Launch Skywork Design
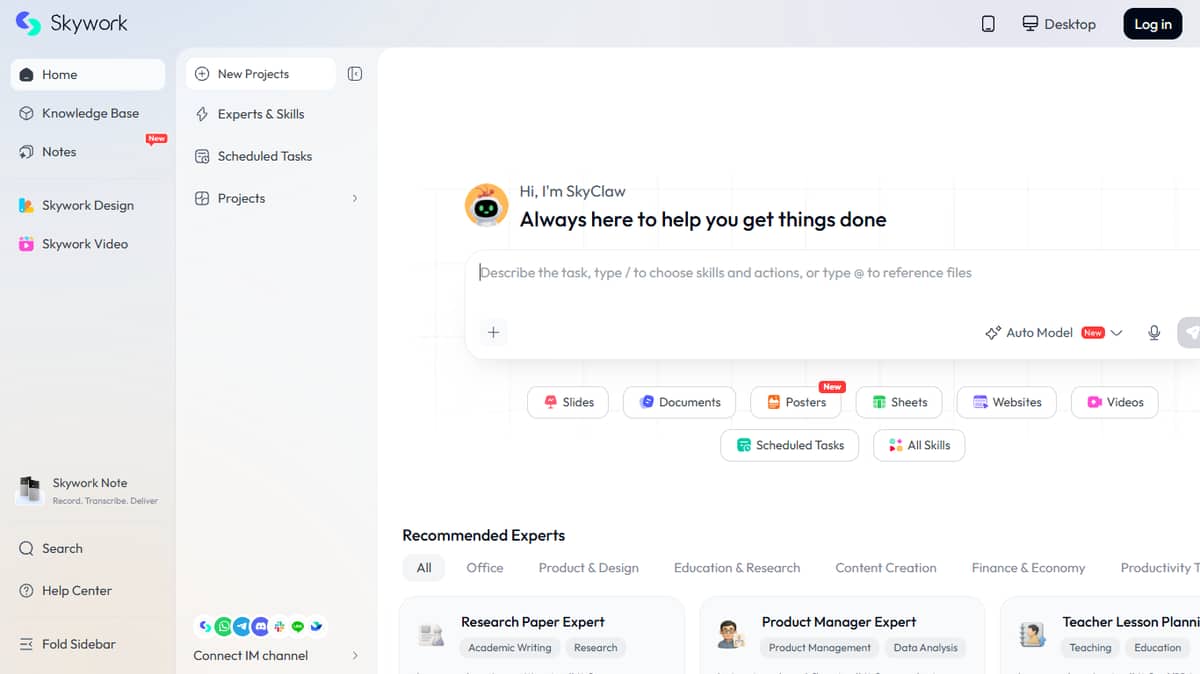This screenshot has height=674, width=1200. (x=88, y=205)
